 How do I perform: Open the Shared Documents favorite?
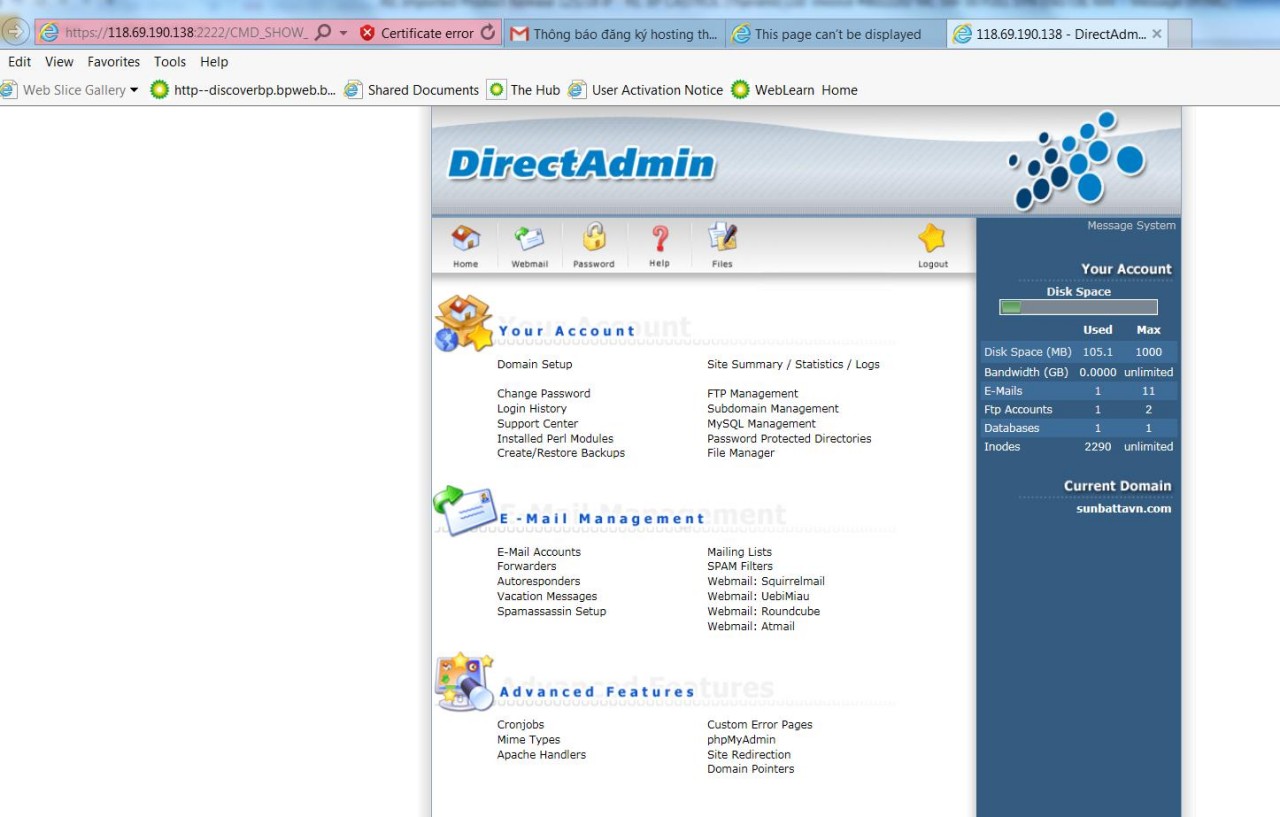coord(412,90)
